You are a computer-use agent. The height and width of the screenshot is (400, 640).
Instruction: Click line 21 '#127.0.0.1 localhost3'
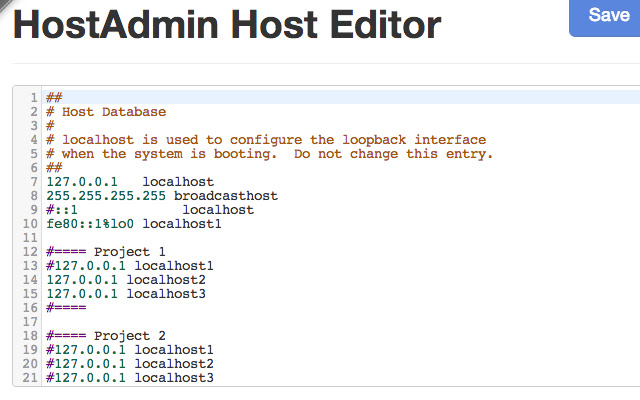(x=130, y=378)
